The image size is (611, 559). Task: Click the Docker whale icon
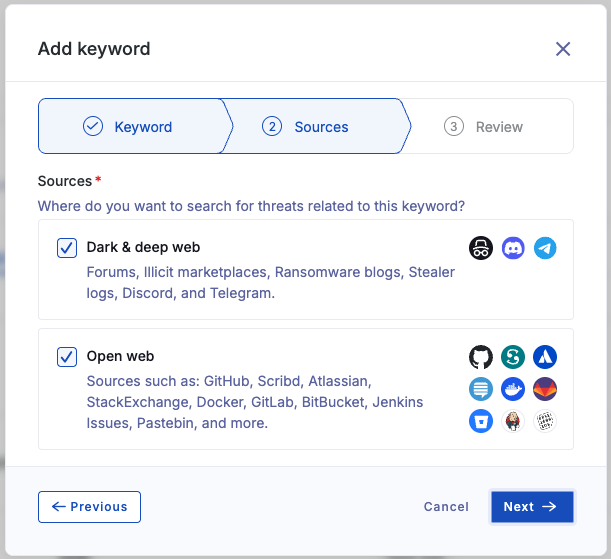point(513,389)
